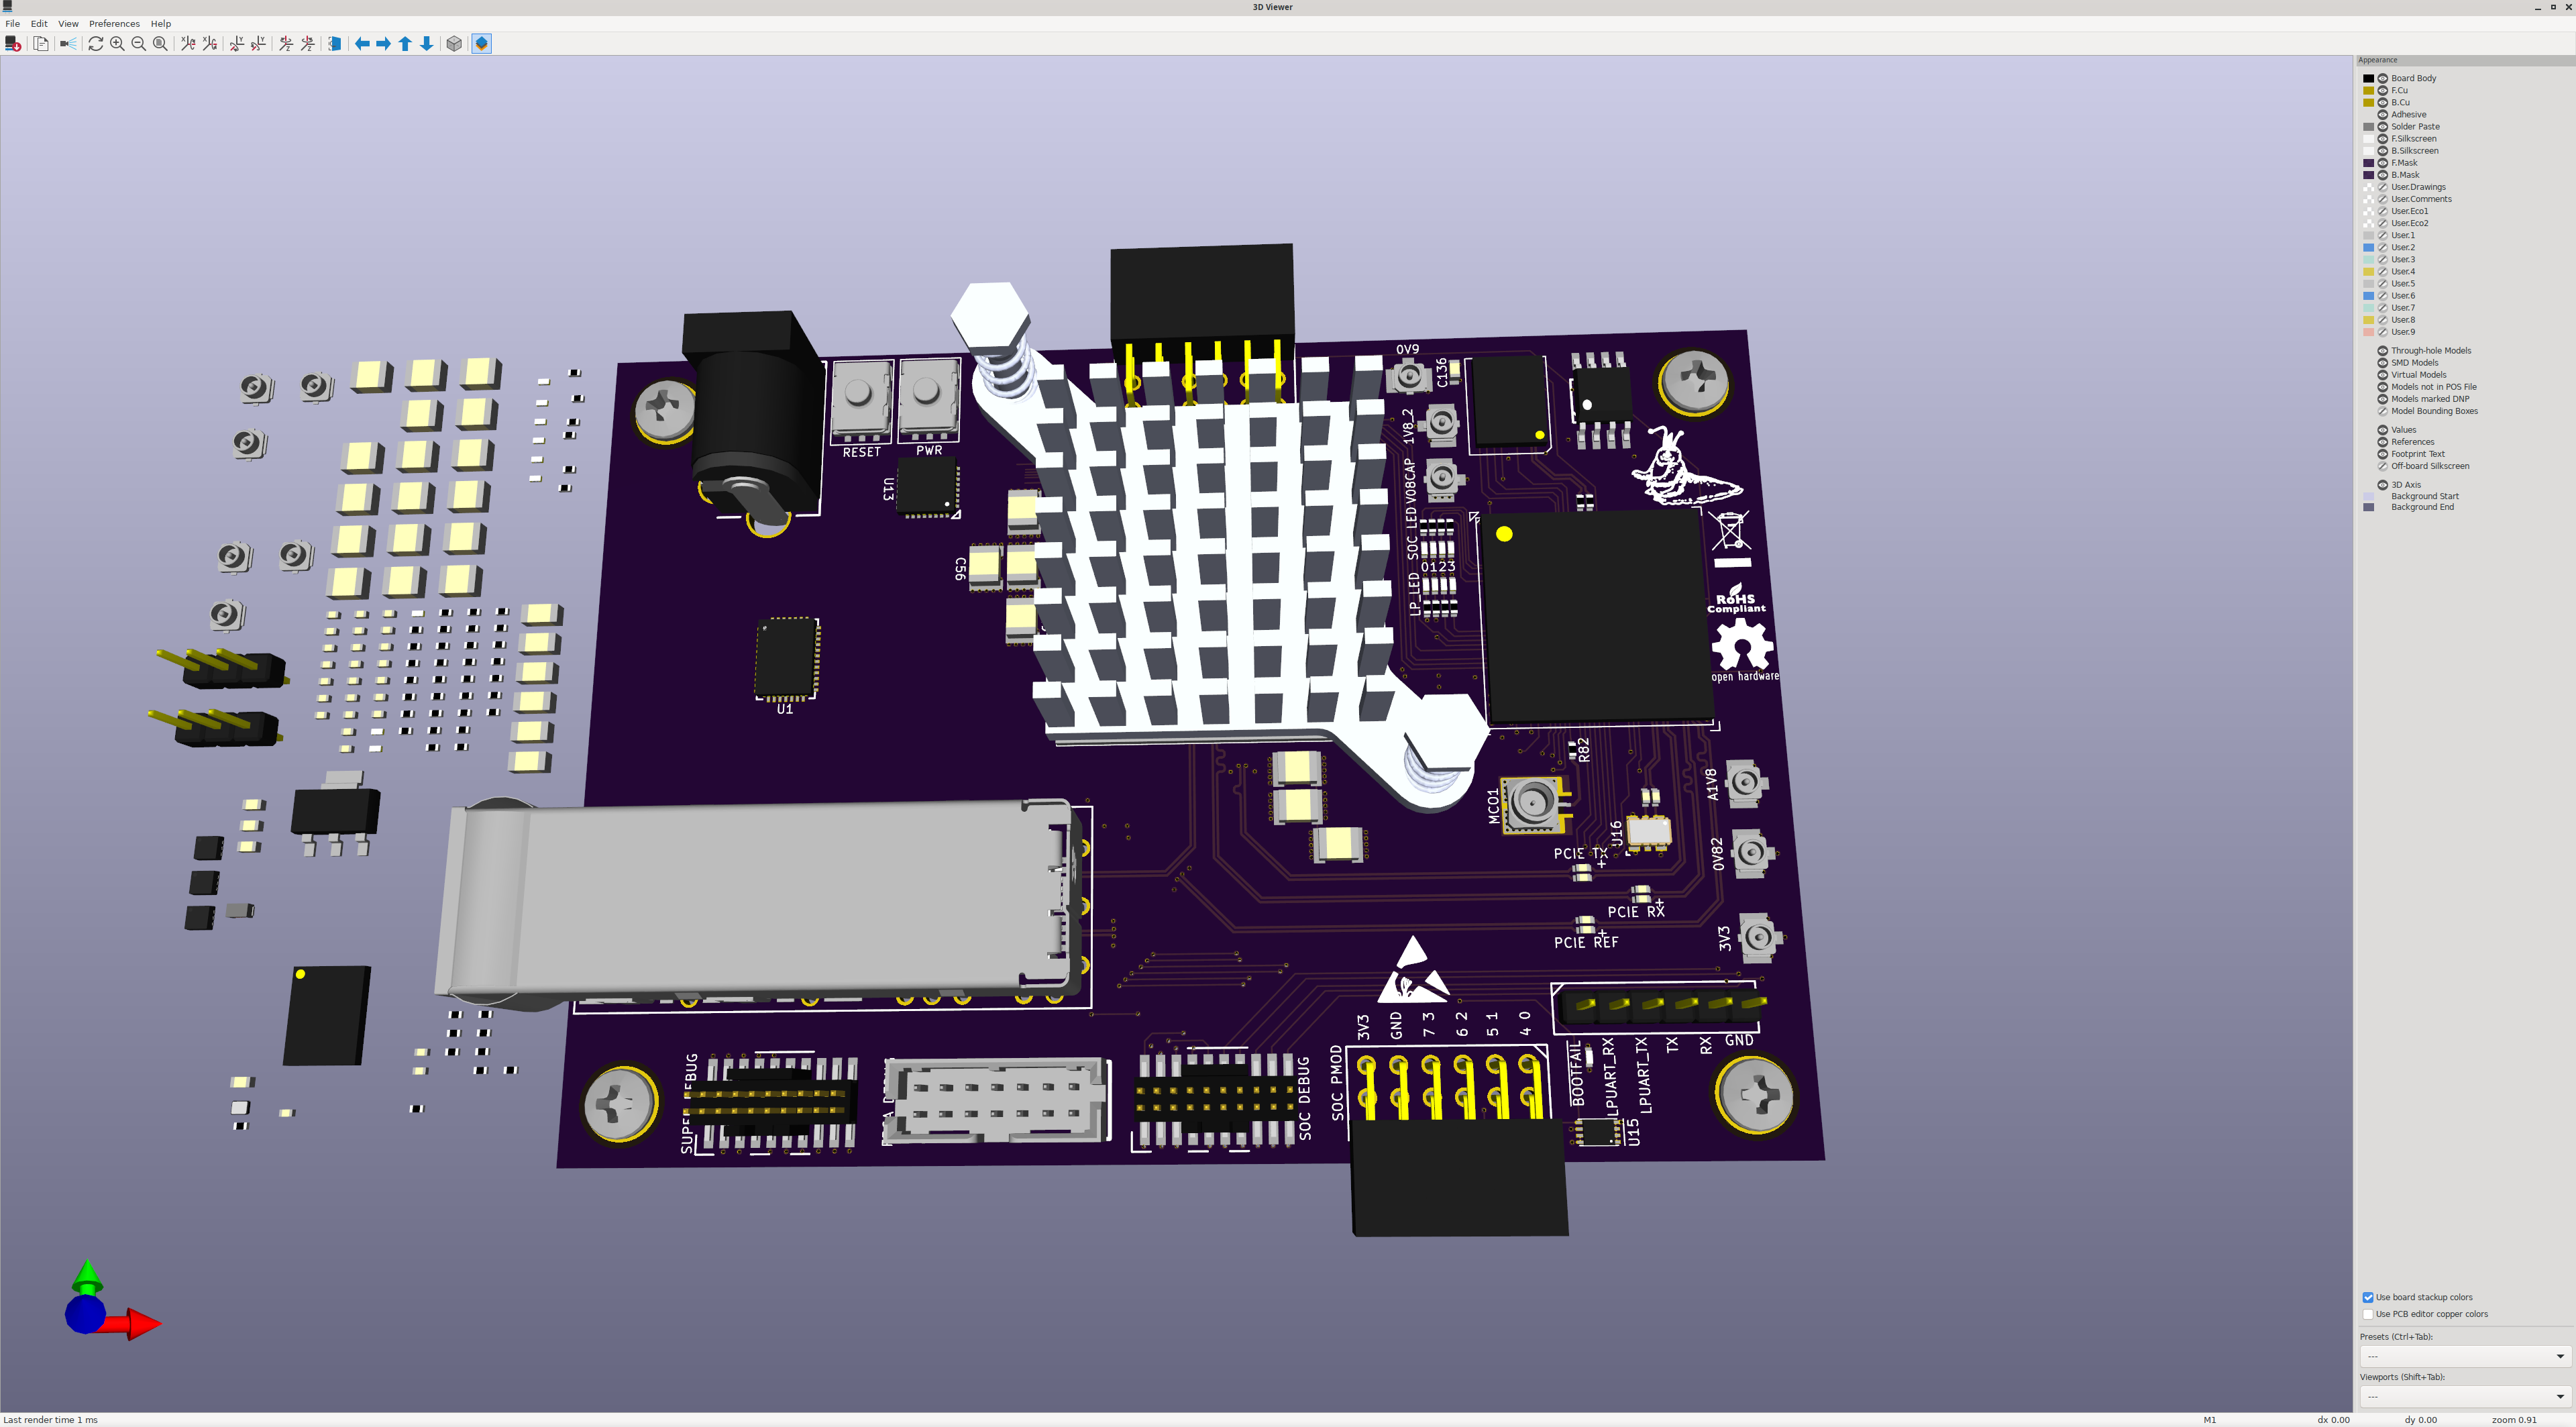The image size is (2576, 1427).
Task: Hide the F.Silkscreen layer visibility
Action: 2383,139
